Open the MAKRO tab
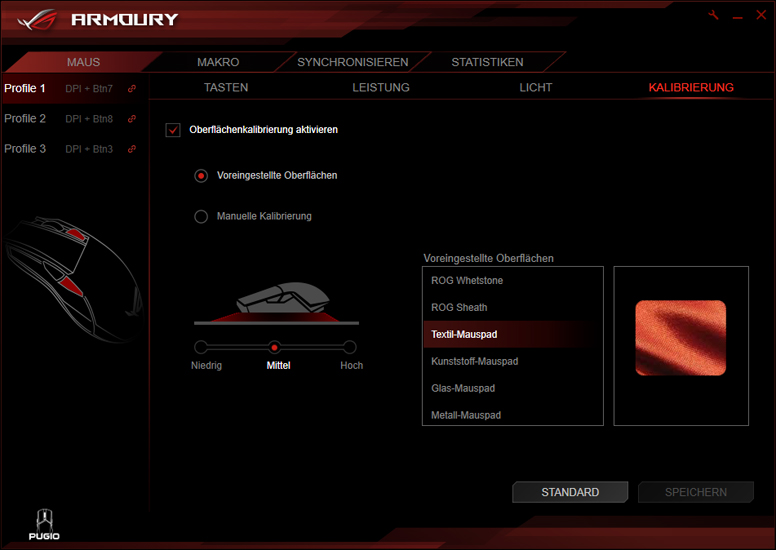This screenshot has height=550, width=776. tap(218, 62)
